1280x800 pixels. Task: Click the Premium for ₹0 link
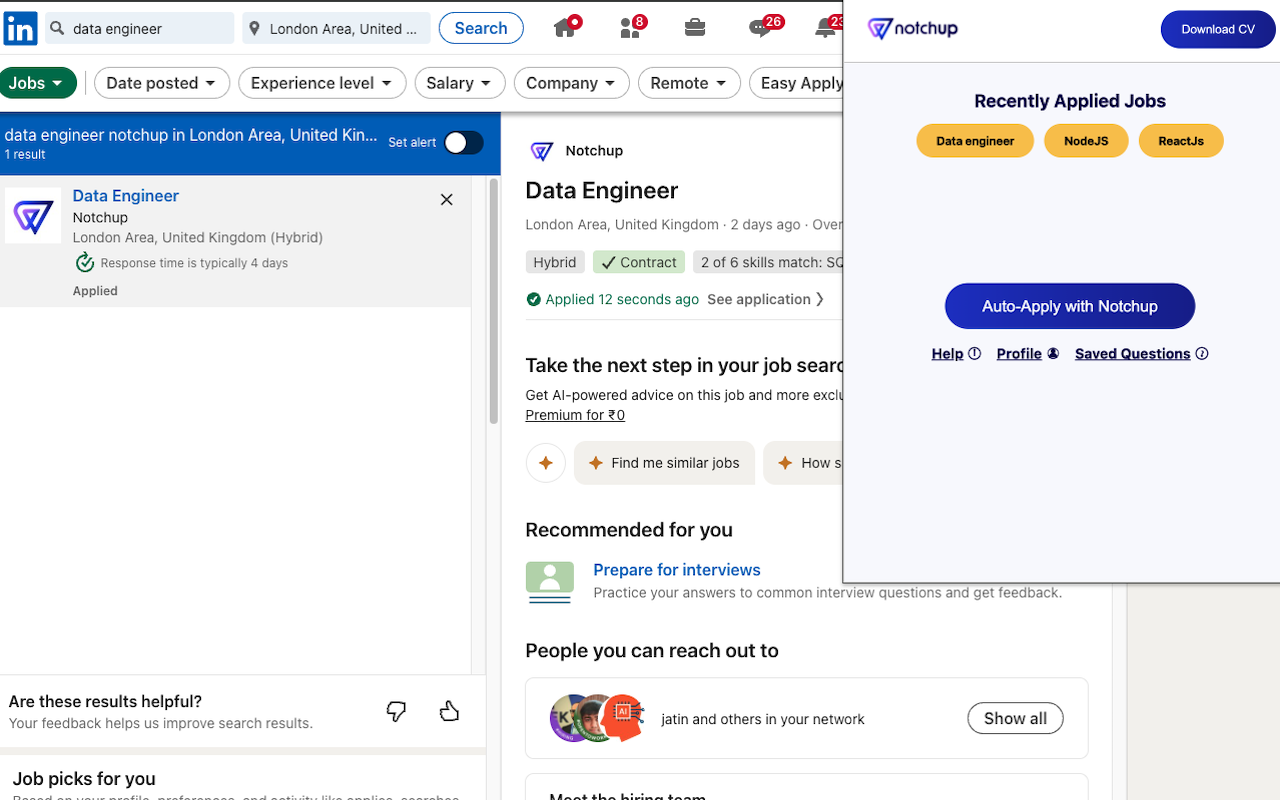575,415
